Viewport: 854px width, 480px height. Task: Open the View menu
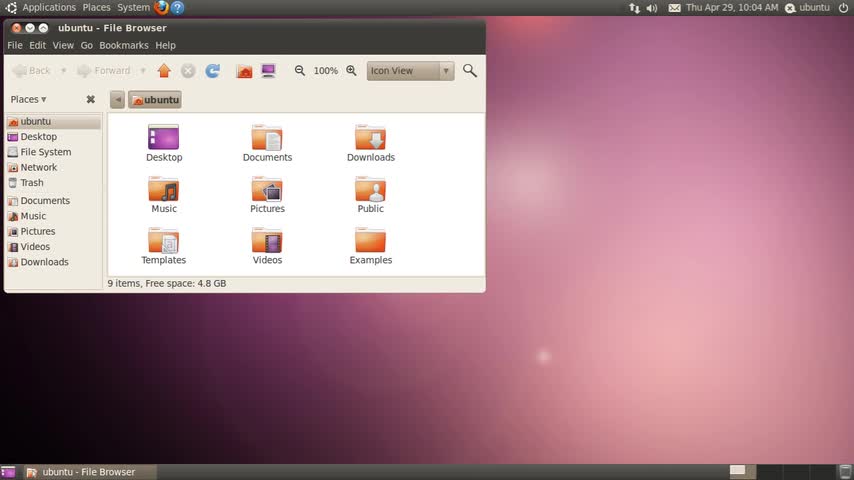tap(63, 45)
